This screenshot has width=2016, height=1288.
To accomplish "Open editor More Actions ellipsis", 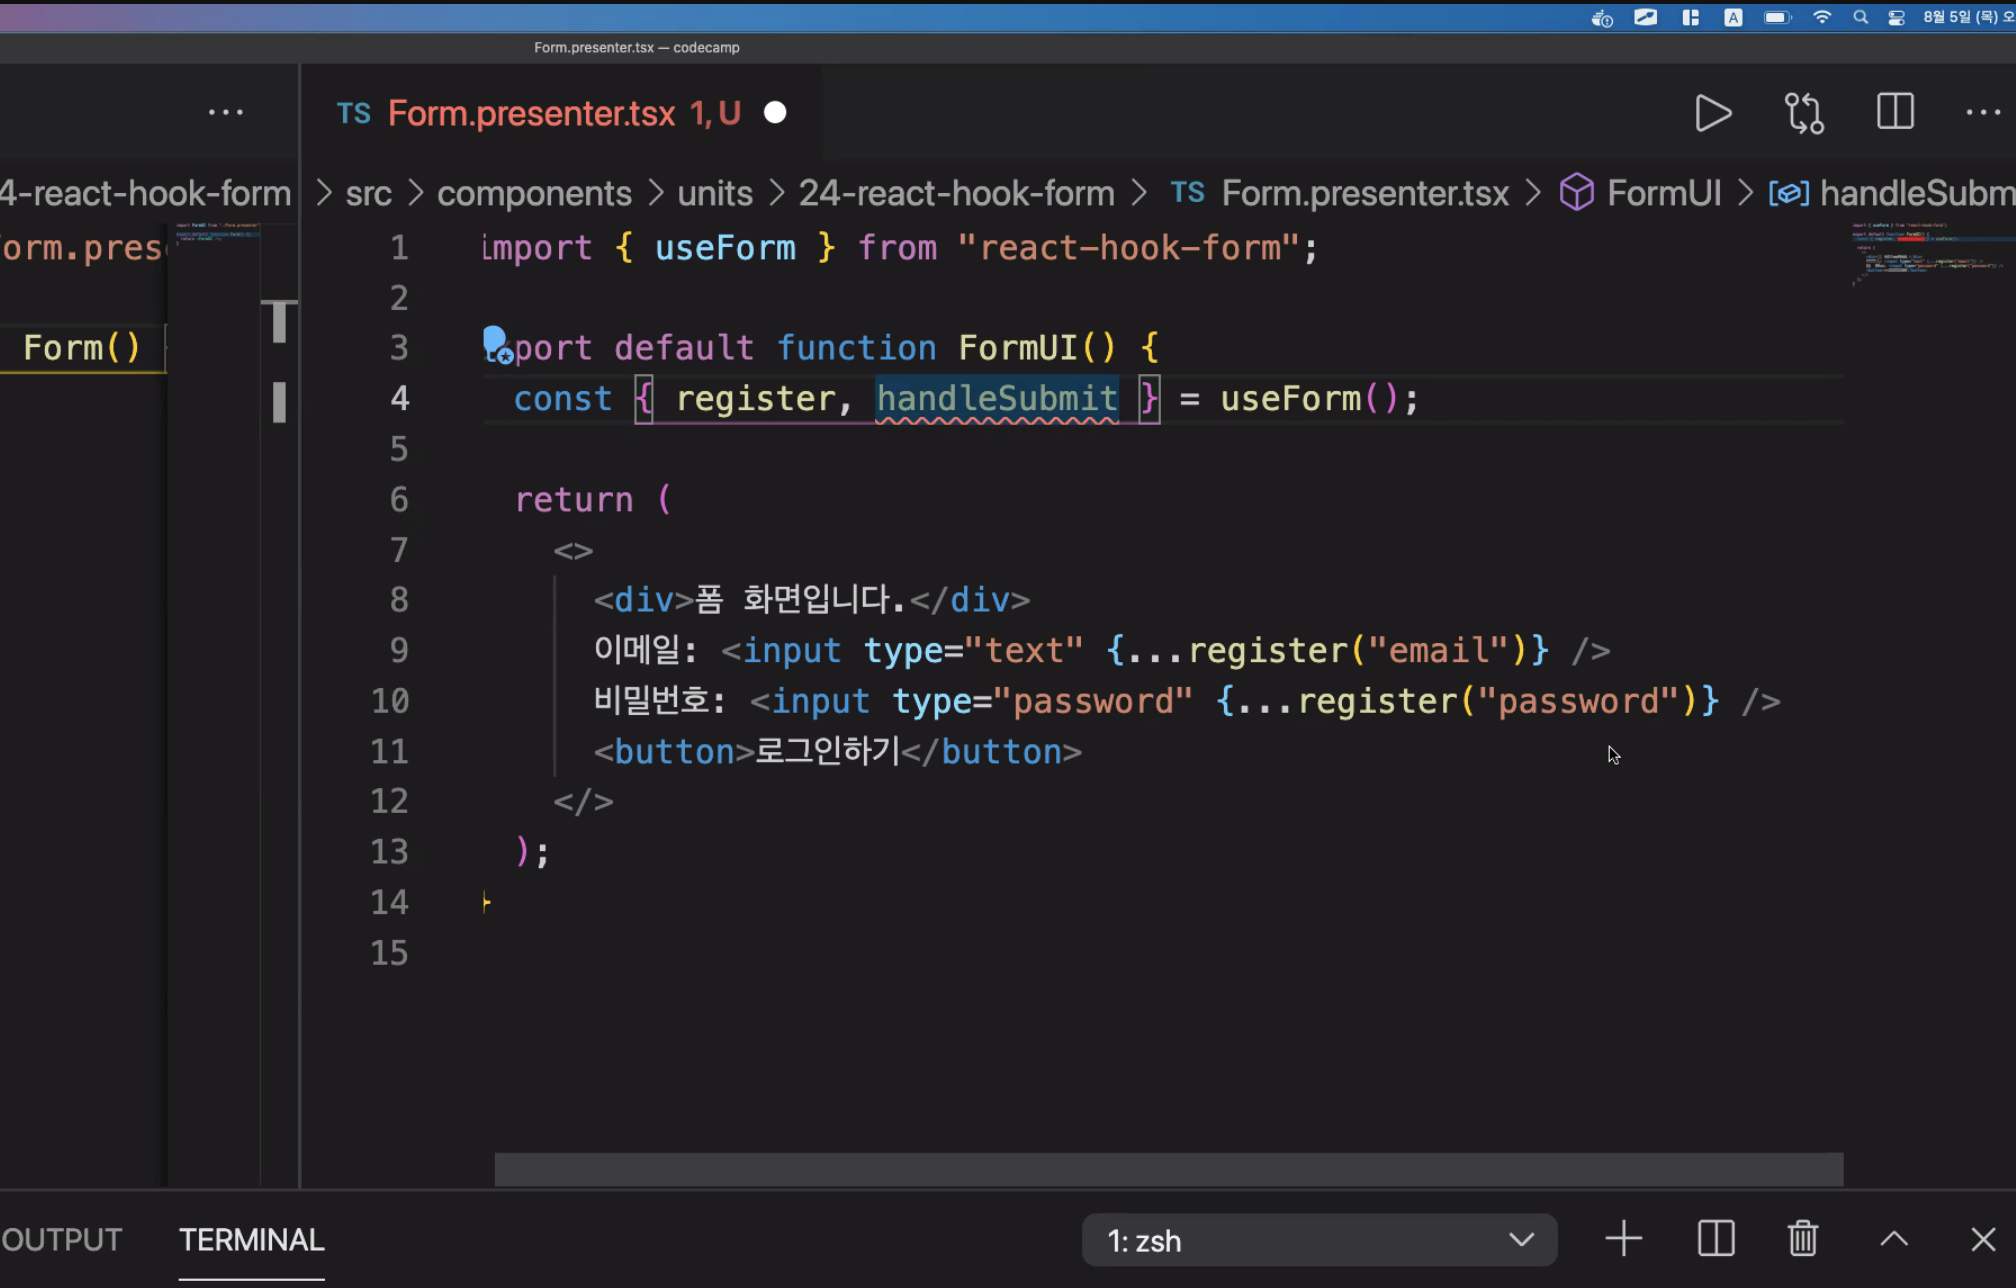I will [1982, 113].
